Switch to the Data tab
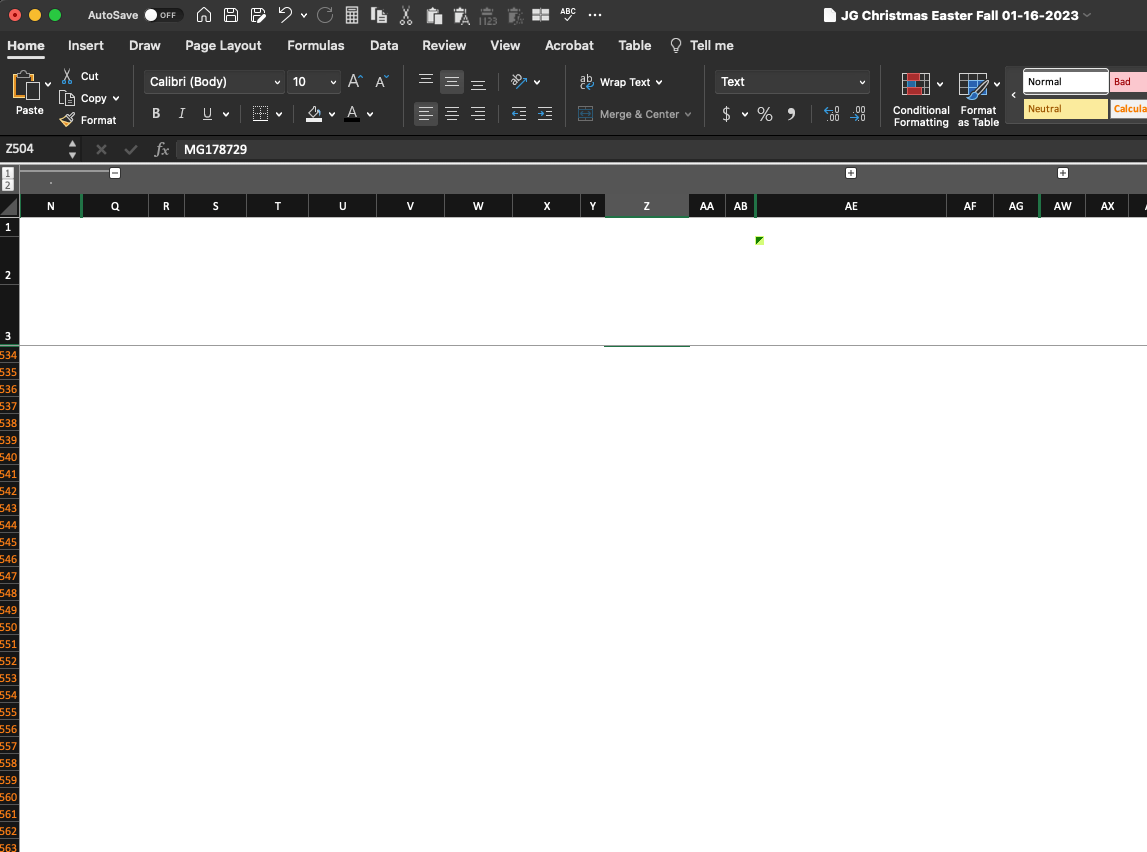Viewport: 1147px width, 852px height. [x=384, y=45]
